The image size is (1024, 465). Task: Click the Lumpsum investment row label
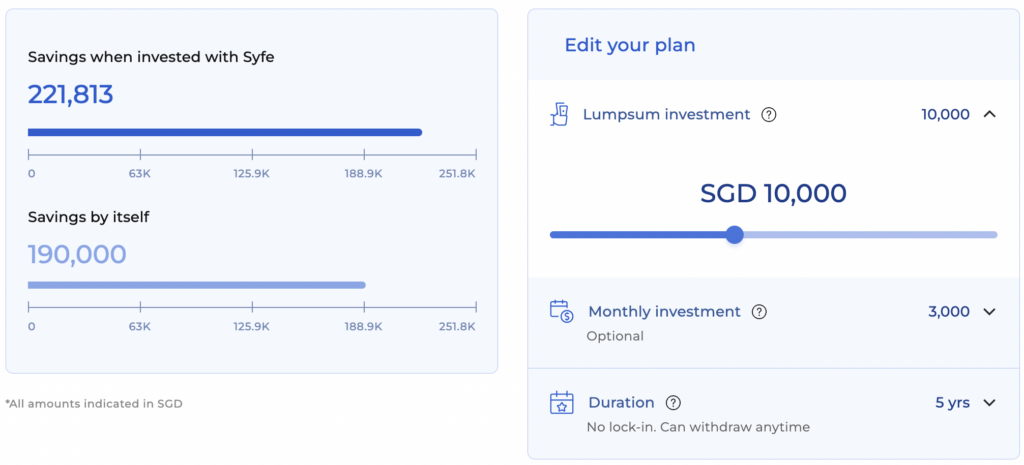pos(666,115)
